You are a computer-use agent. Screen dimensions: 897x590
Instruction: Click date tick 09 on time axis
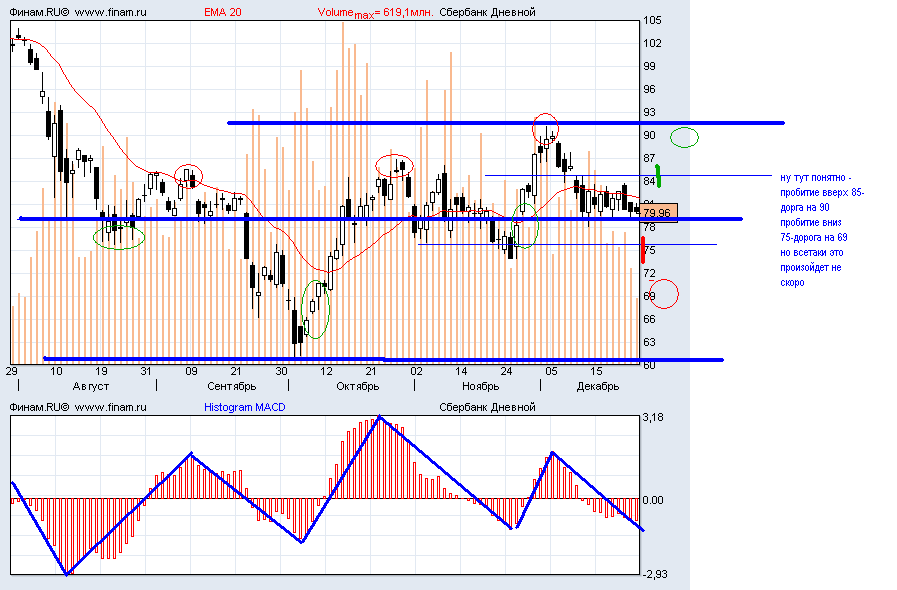coord(191,371)
